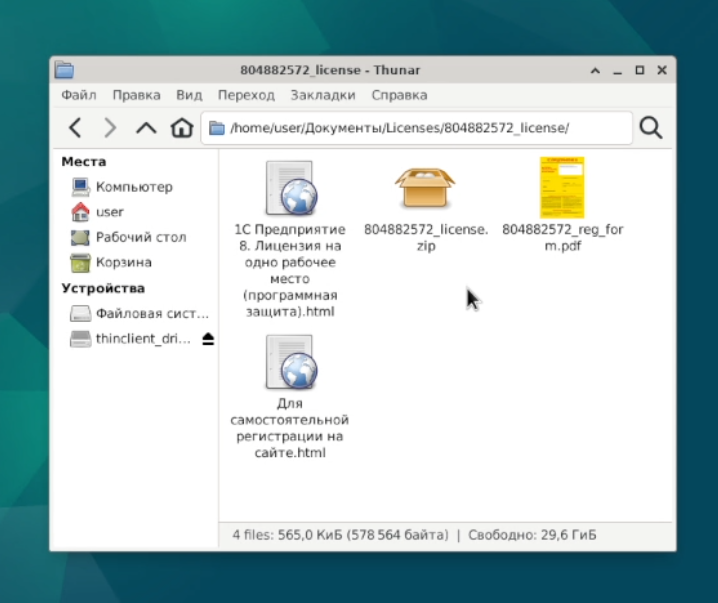Open Рабочий стол label in sidebar
Viewport: 718px width, 603px height.
[141, 237]
